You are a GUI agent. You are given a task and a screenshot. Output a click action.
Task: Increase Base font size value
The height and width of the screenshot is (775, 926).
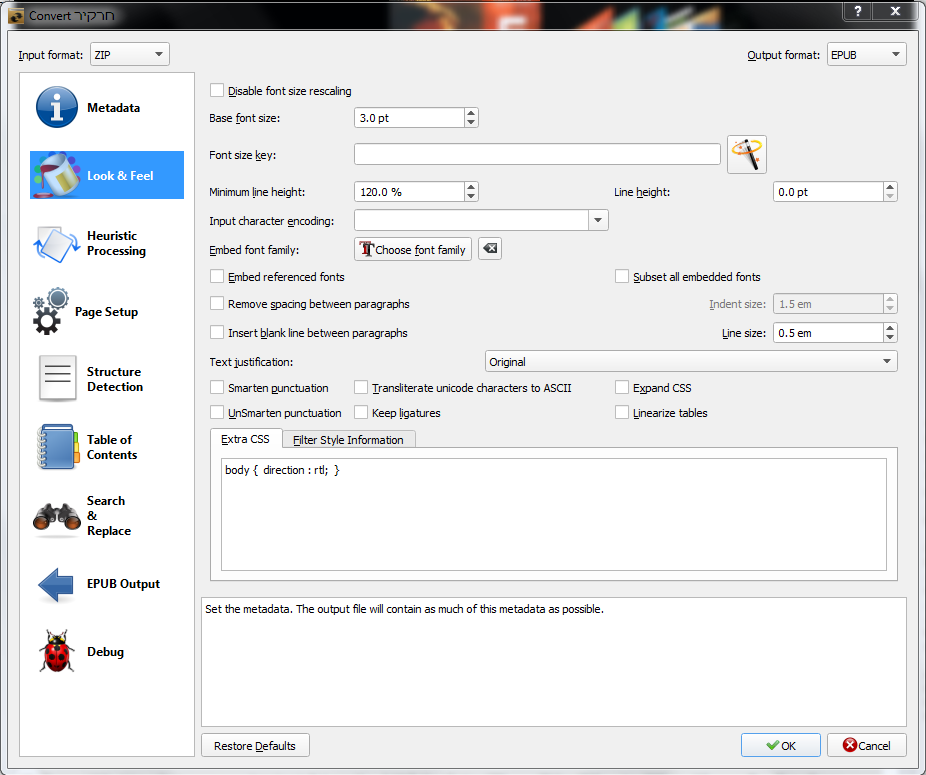(471, 113)
